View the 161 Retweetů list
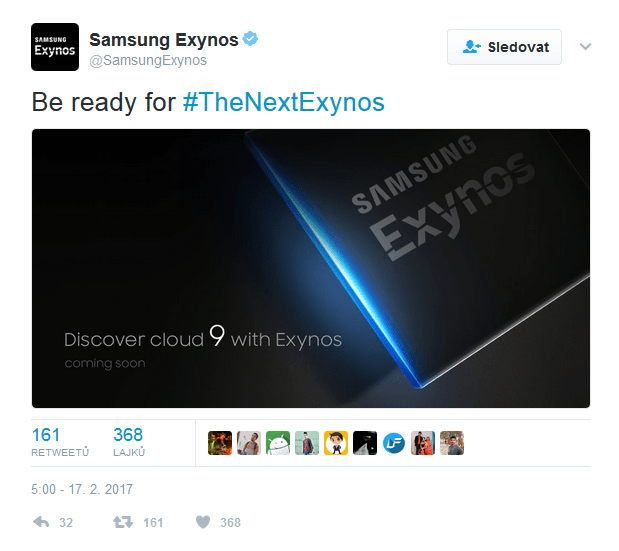The height and width of the screenshot is (551, 619). click(60, 442)
